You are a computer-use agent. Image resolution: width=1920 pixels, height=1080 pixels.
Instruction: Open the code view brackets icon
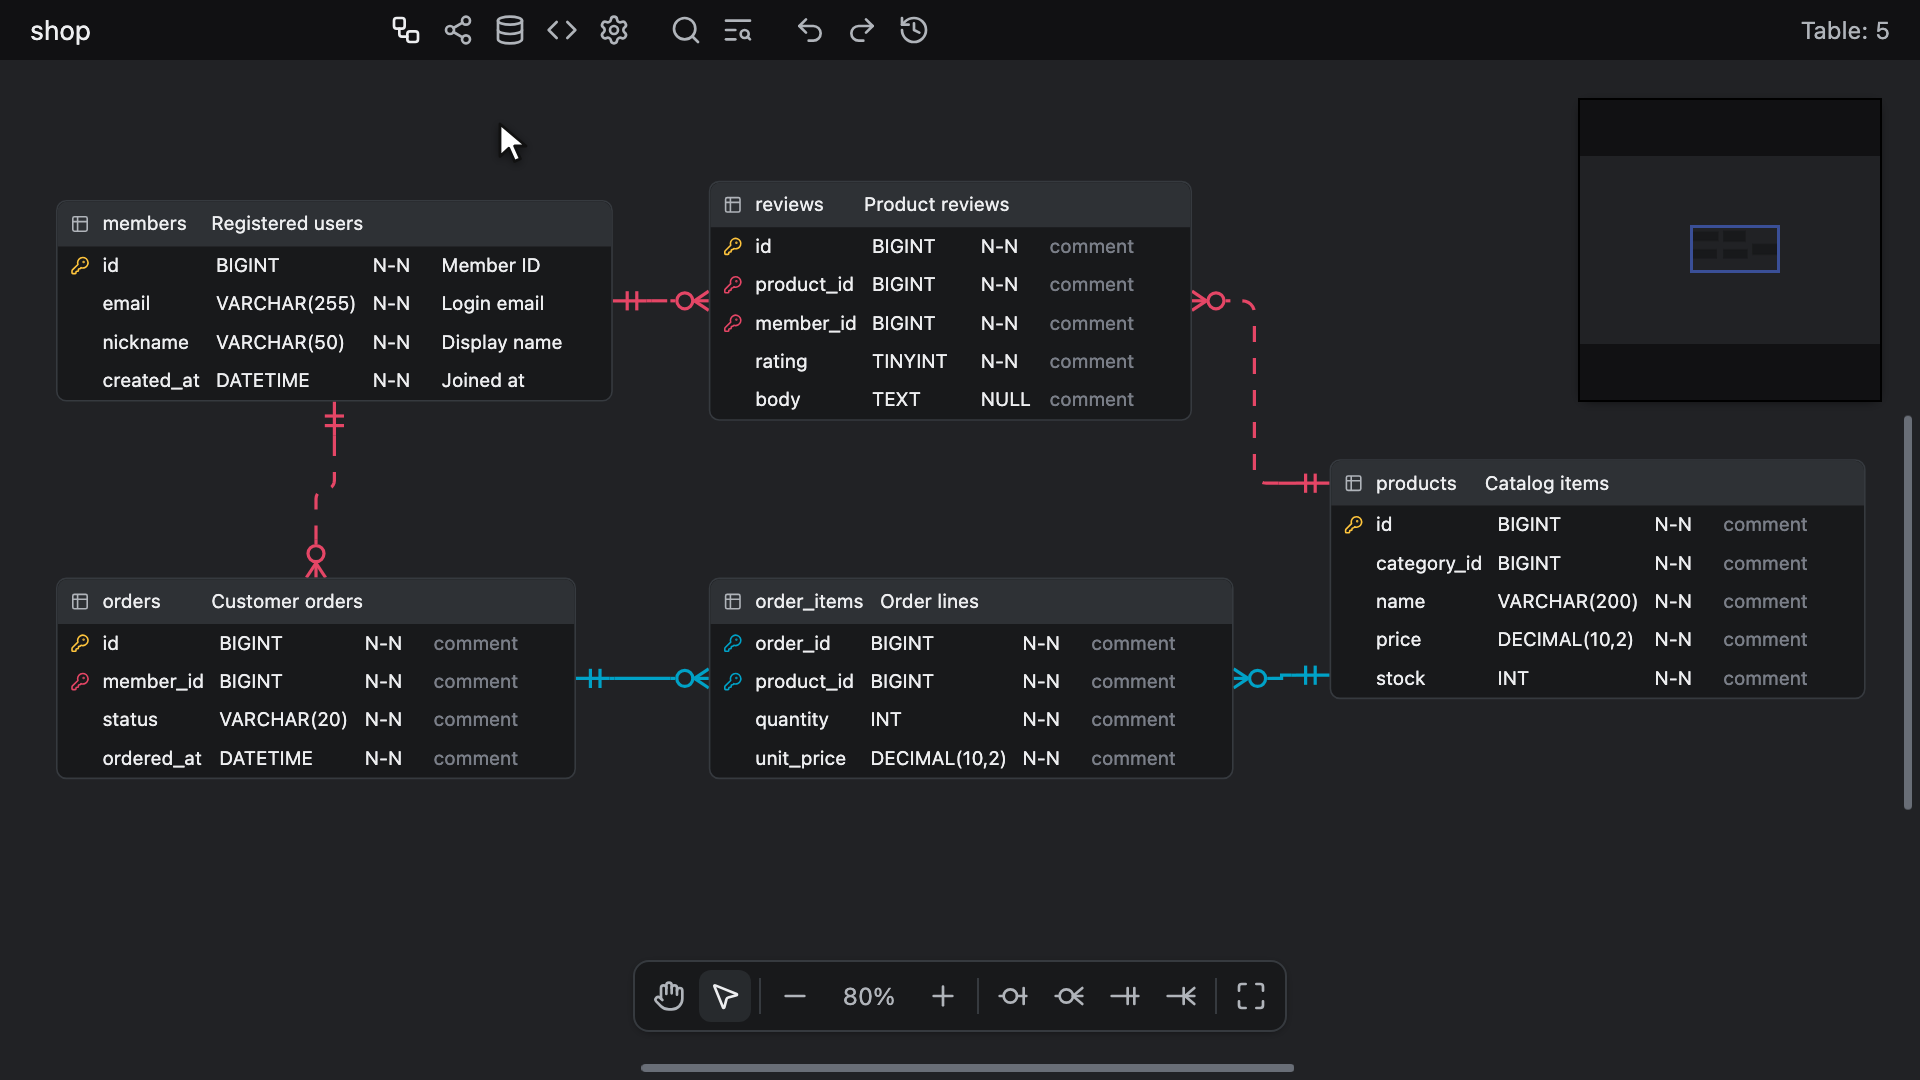point(562,30)
